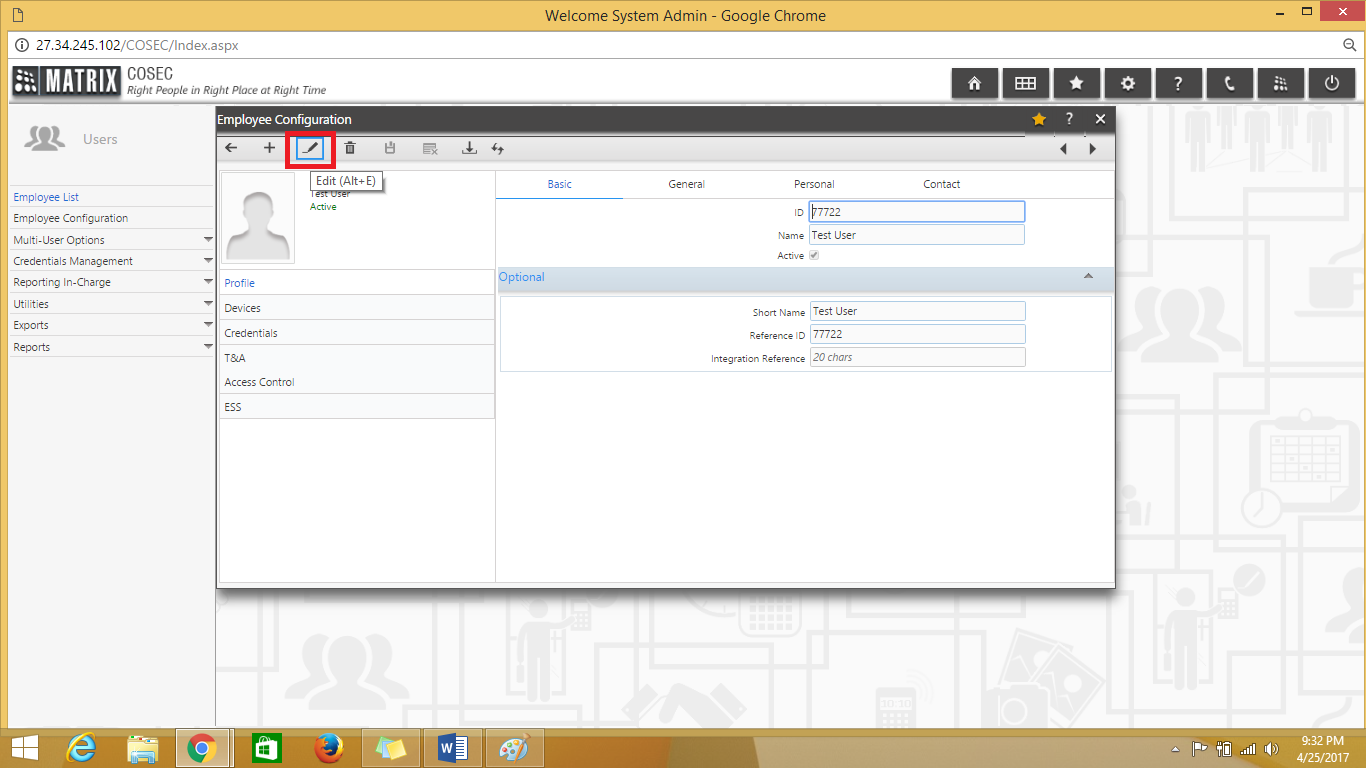
Task: Click the Add new employee plus icon
Action: 269,148
